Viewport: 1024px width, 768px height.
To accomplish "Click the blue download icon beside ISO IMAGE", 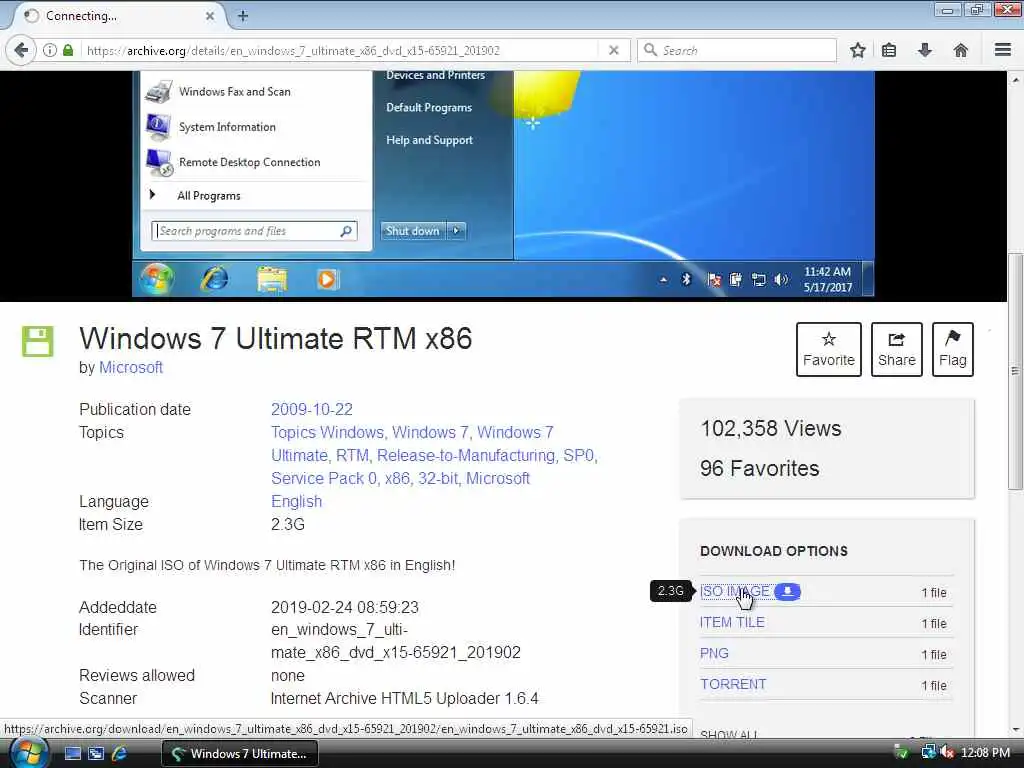I will [788, 592].
